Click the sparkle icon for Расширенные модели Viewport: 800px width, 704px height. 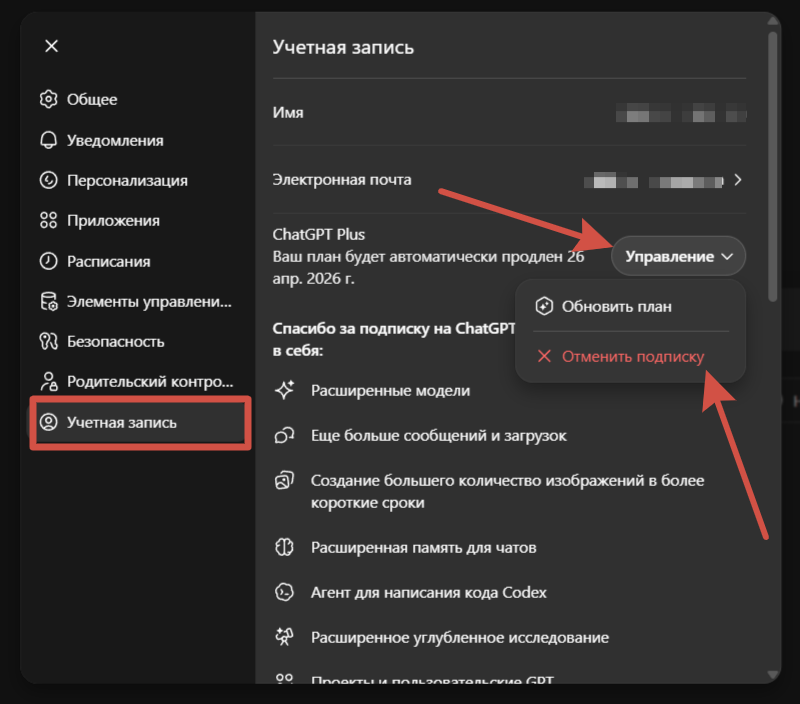(285, 390)
